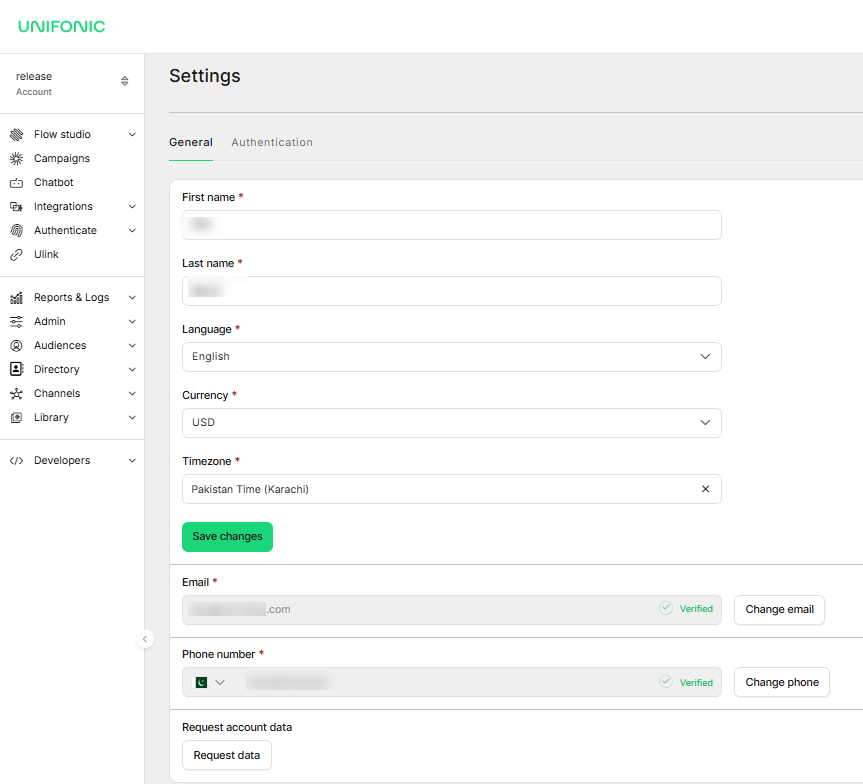Expand the Channels menu chevron
The image size is (863, 784).
(x=132, y=394)
